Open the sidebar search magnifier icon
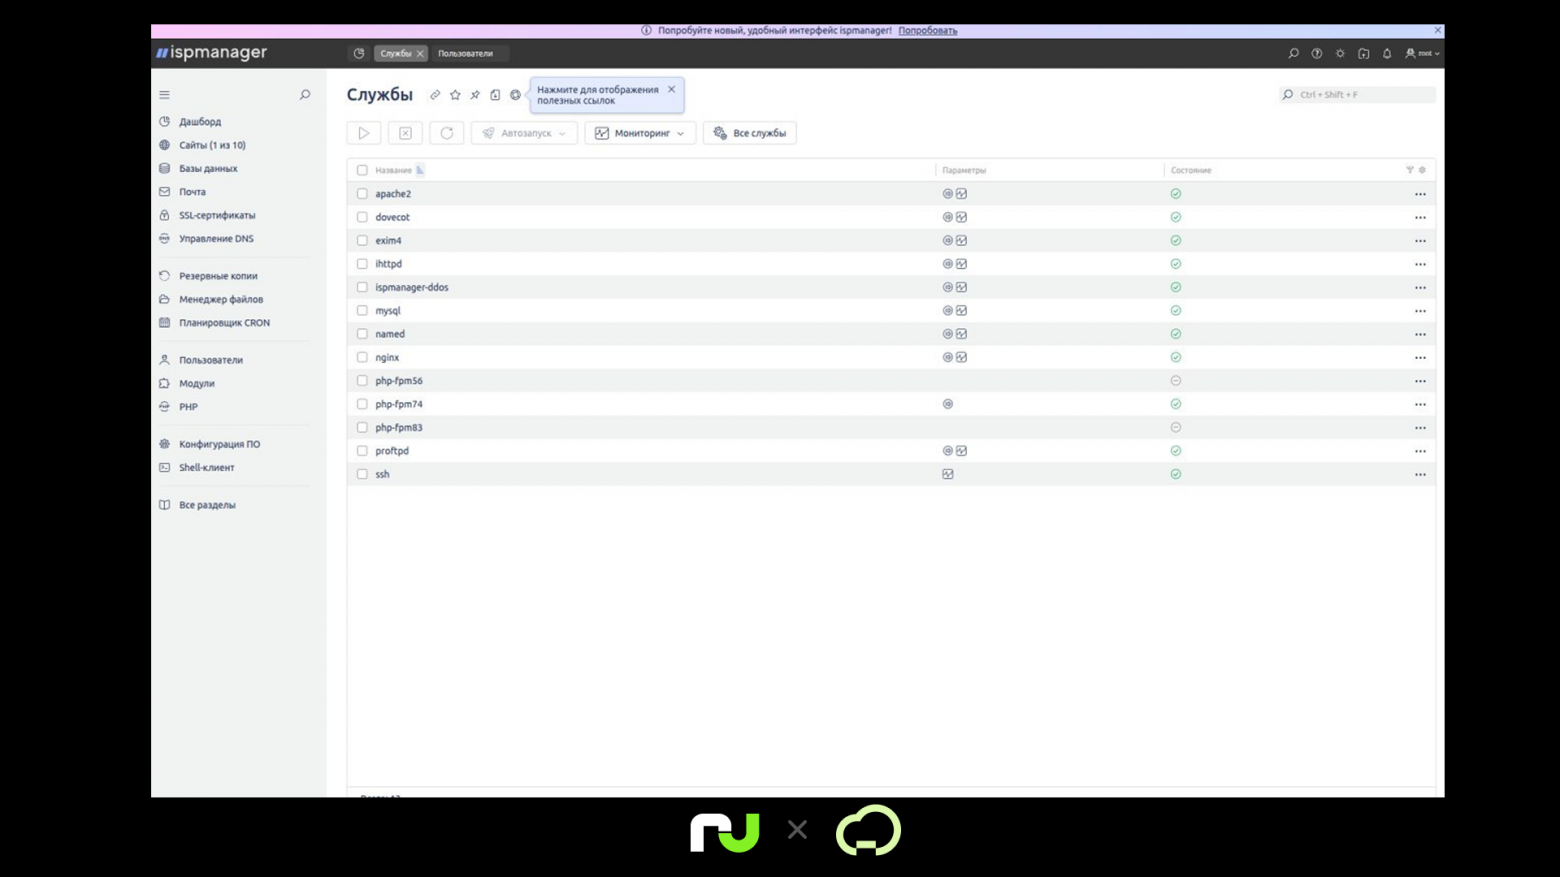The image size is (1560, 877). coord(305,95)
